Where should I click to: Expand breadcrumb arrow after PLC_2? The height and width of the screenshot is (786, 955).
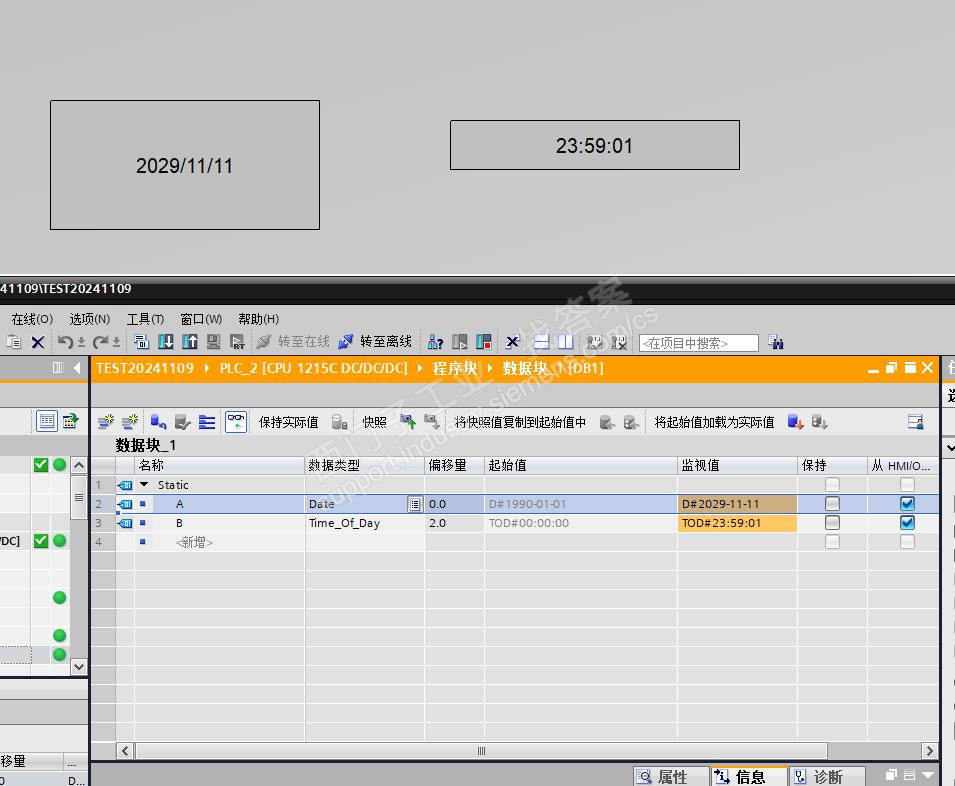[x=420, y=368]
